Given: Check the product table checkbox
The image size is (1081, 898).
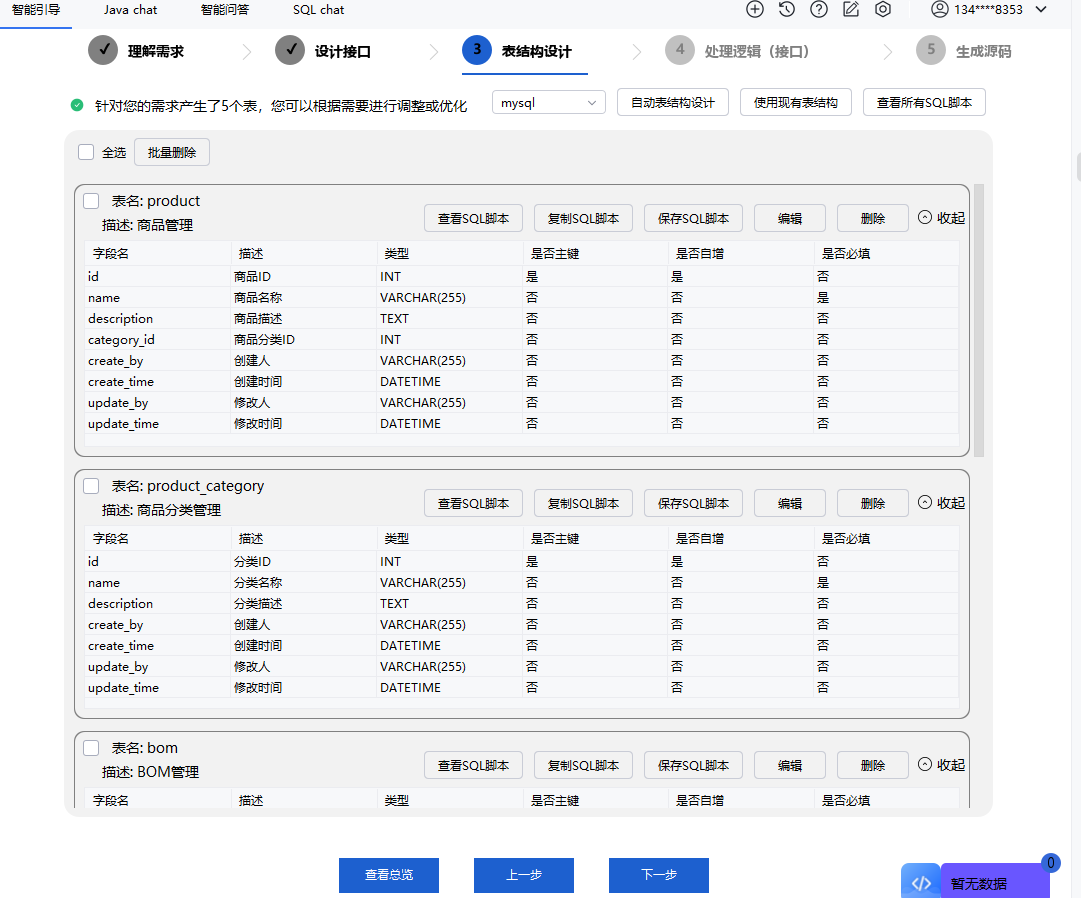Looking at the screenshot, I should point(91,201).
